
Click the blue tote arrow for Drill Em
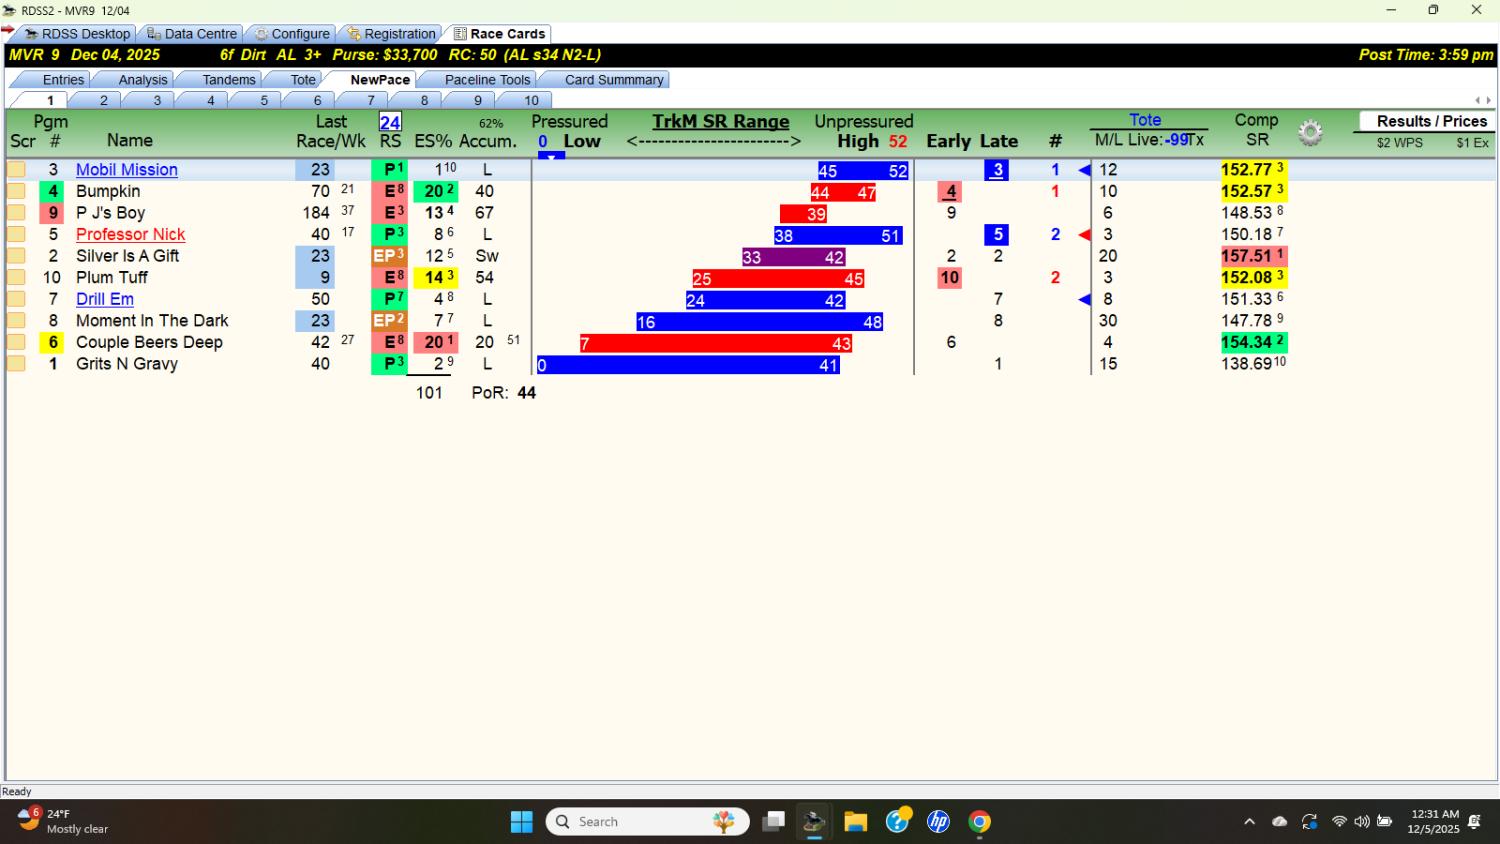click(1084, 299)
